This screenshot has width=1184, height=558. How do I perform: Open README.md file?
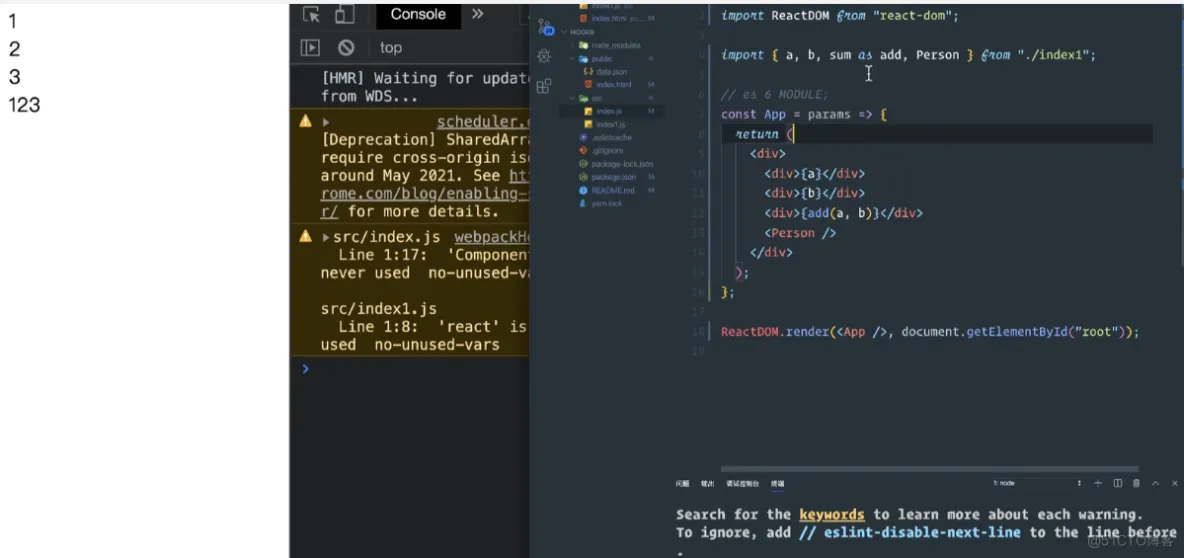pos(613,190)
